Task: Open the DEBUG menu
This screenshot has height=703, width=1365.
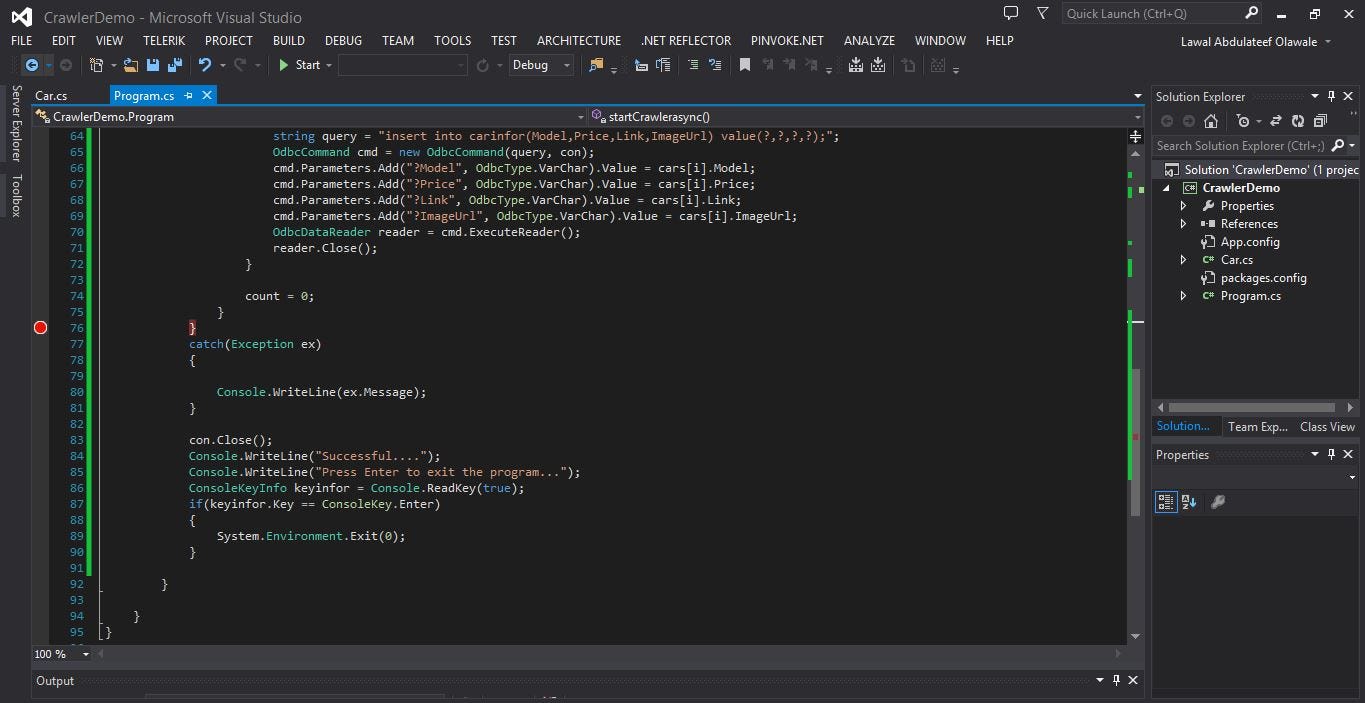Action: click(x=343, y=41)
